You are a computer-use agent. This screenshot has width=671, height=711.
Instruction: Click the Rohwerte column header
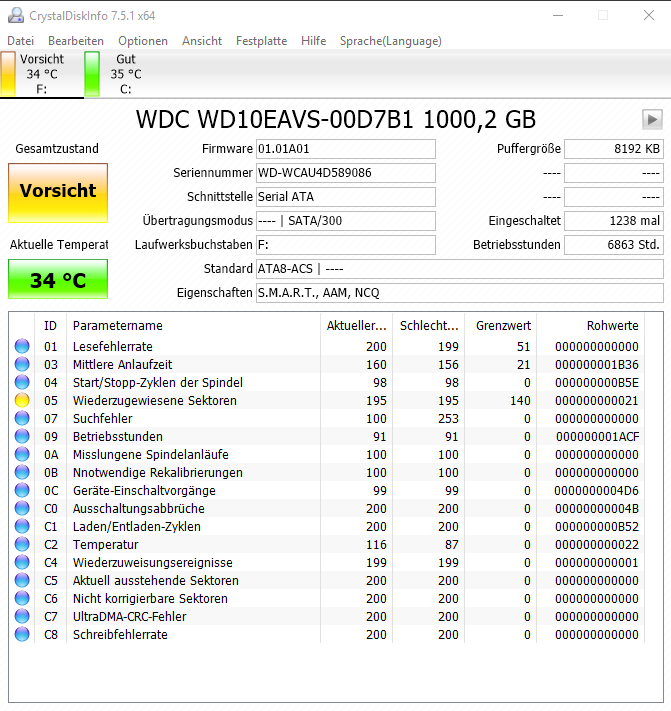(590, 326)
